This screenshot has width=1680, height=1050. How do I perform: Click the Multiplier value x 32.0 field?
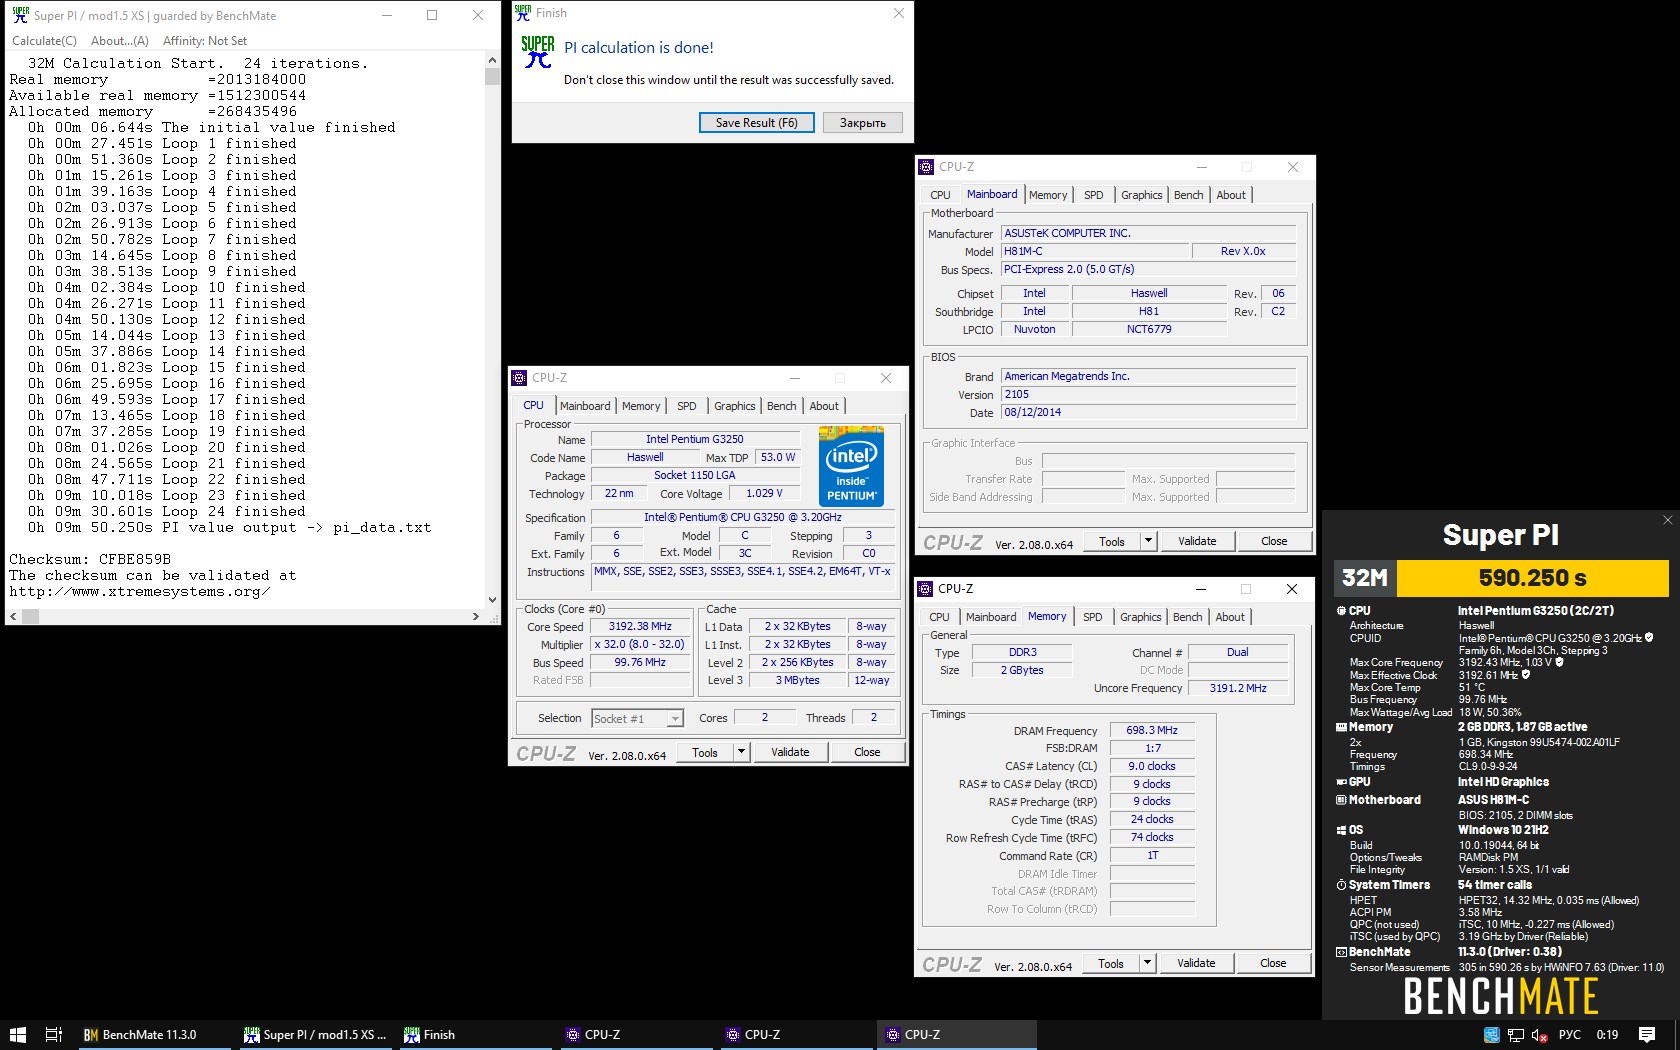point(639,645)
